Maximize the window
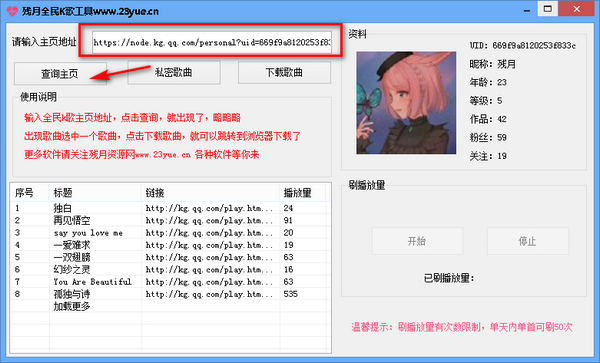Screen dimensions: 600x363 548,9
